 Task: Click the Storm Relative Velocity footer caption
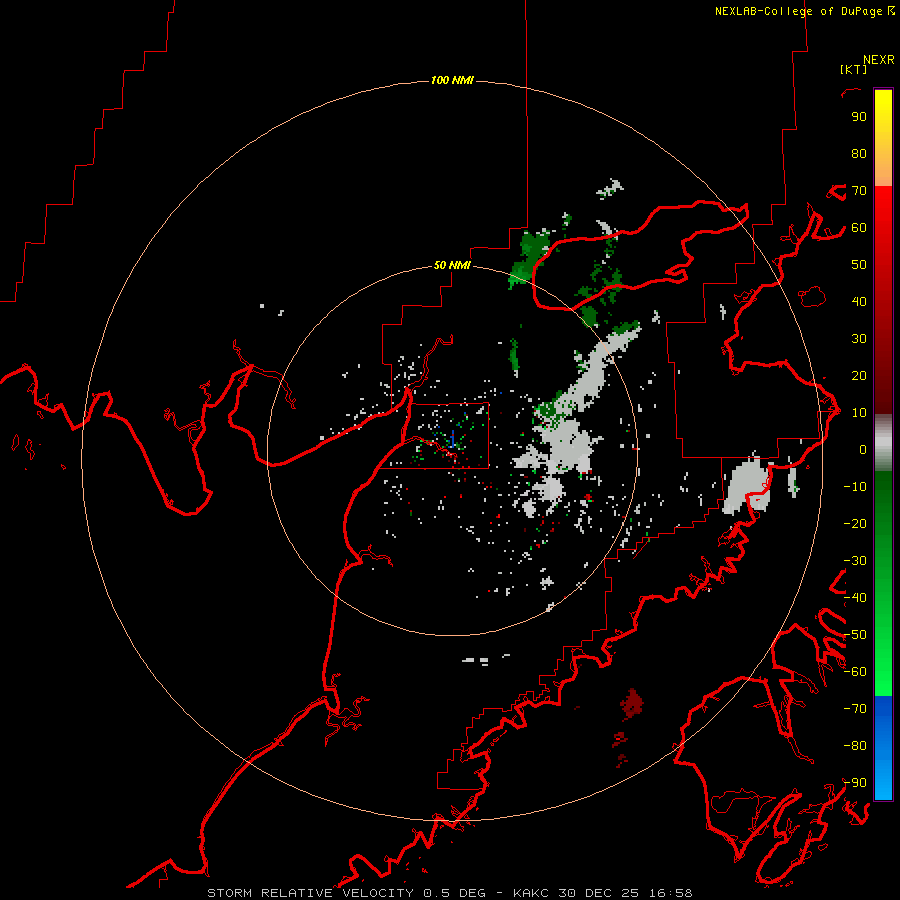450,893
